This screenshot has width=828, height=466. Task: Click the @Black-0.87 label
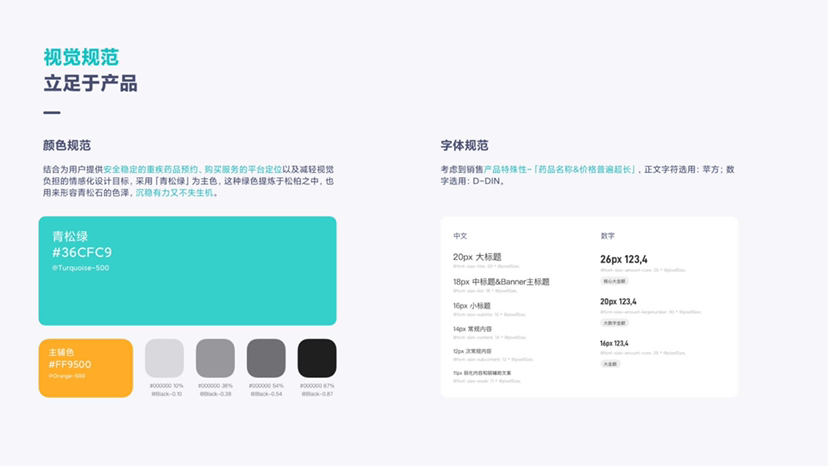[317, 394]
